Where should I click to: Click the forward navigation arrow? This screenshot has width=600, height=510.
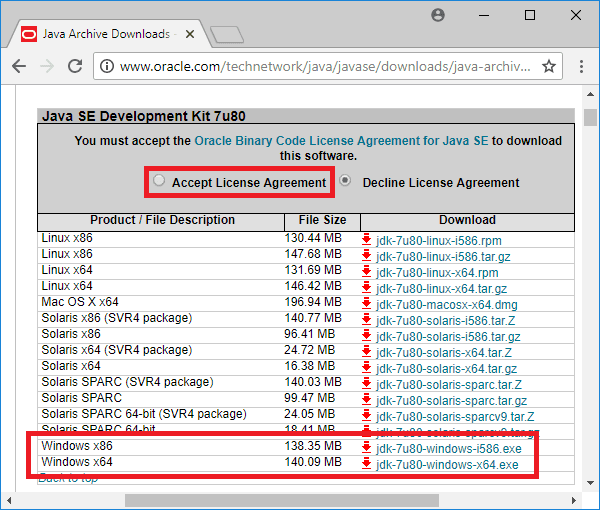(47, 66)
